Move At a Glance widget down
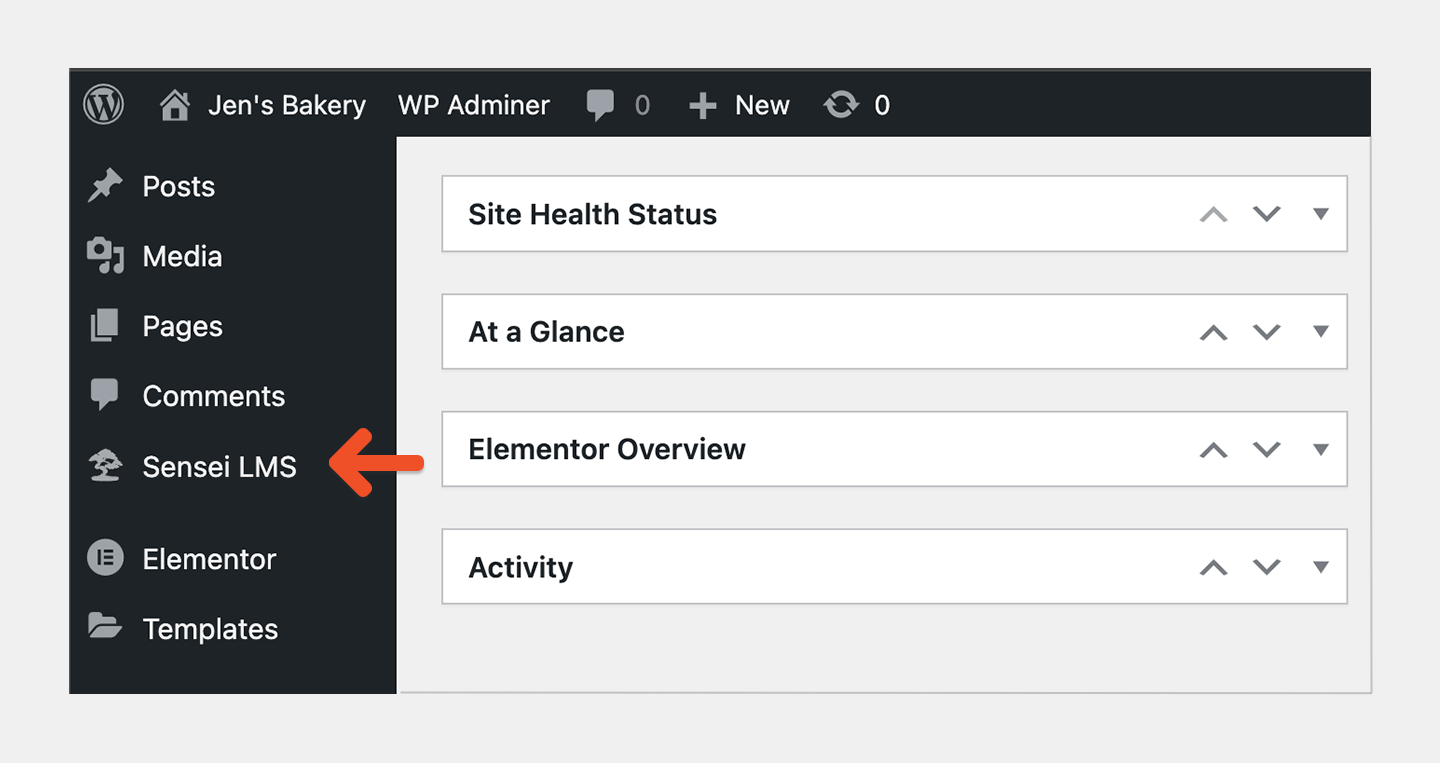 [x=1267, y=332]
